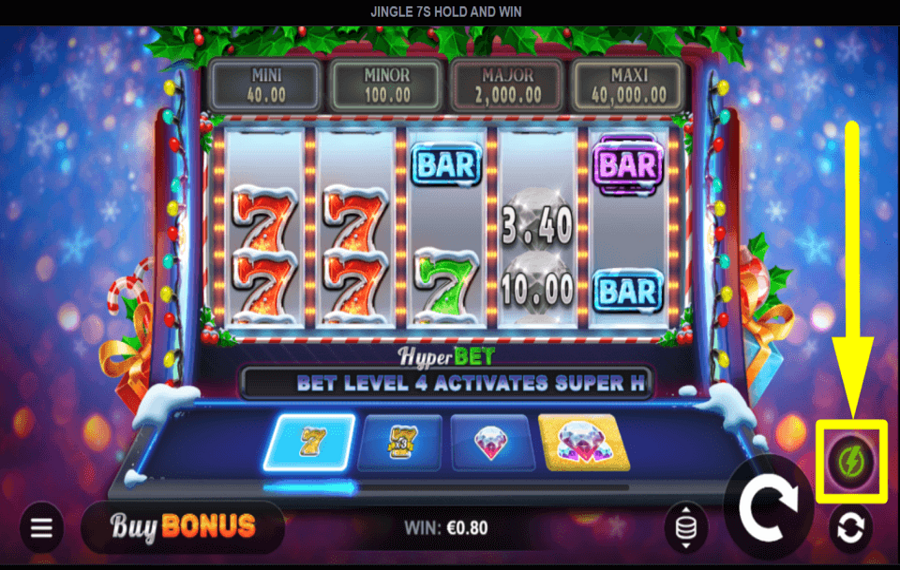The width and height of the screenshot is (900, 570).
Task: Click the green 7 symbol
Action: pos(447,284)
